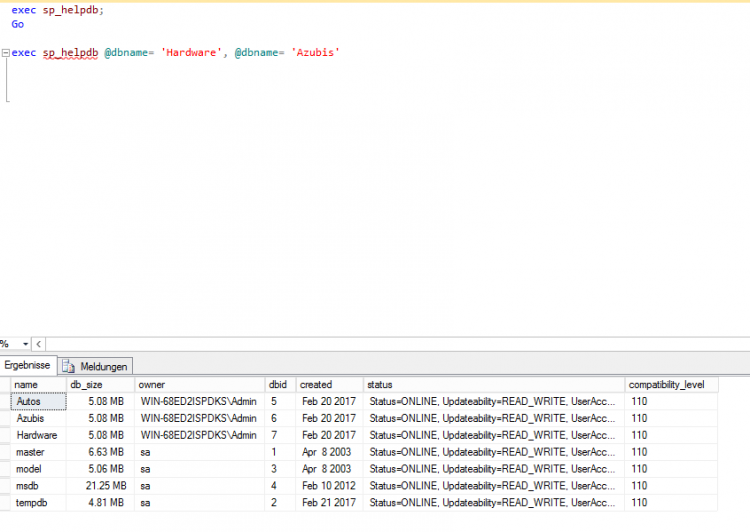Select the master name cell
Image resolution: width=750 pixels, height=532 pixels.
pos(38,452)
